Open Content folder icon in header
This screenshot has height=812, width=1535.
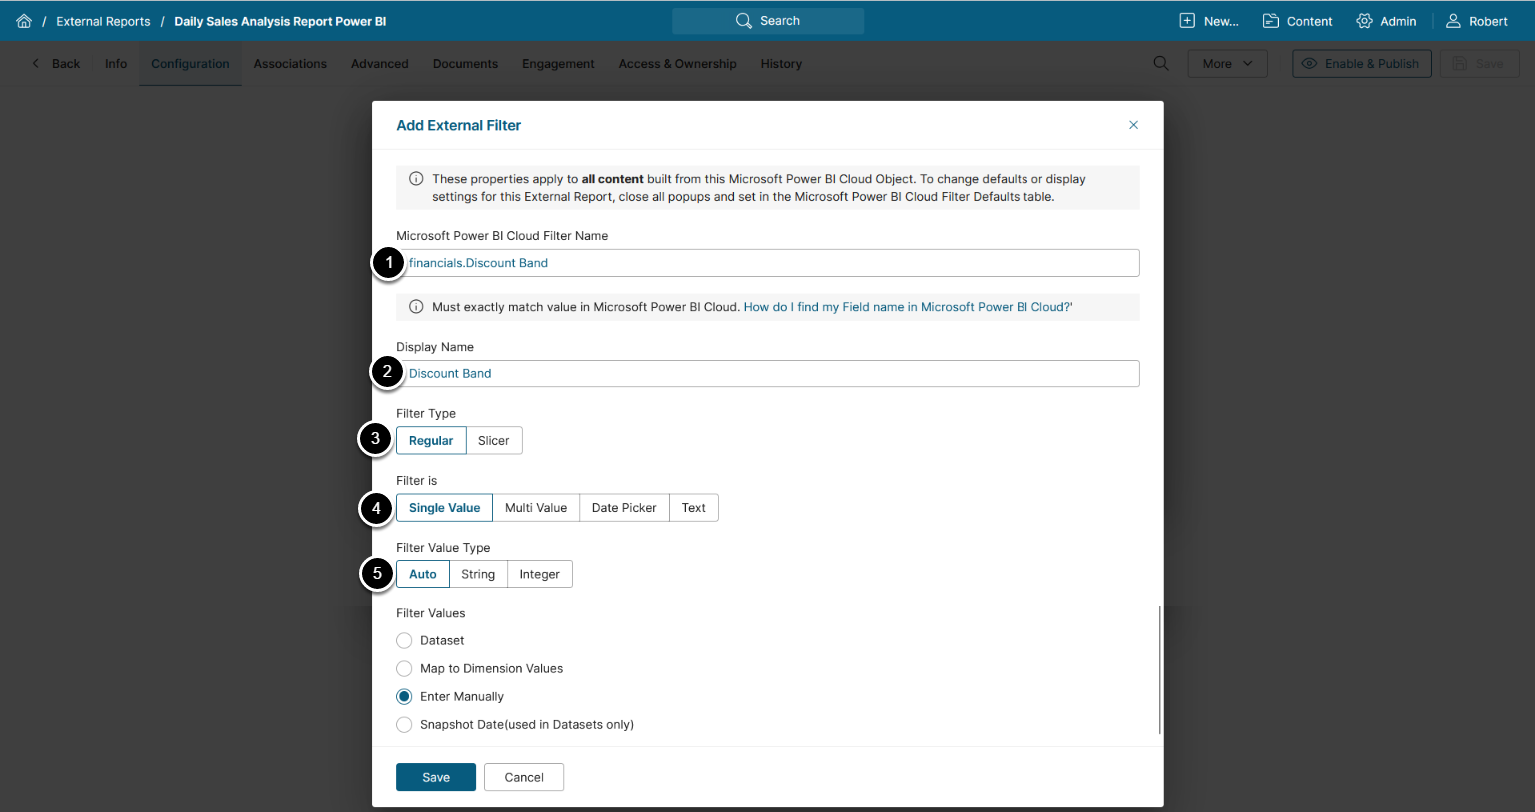pos(1271,21)
